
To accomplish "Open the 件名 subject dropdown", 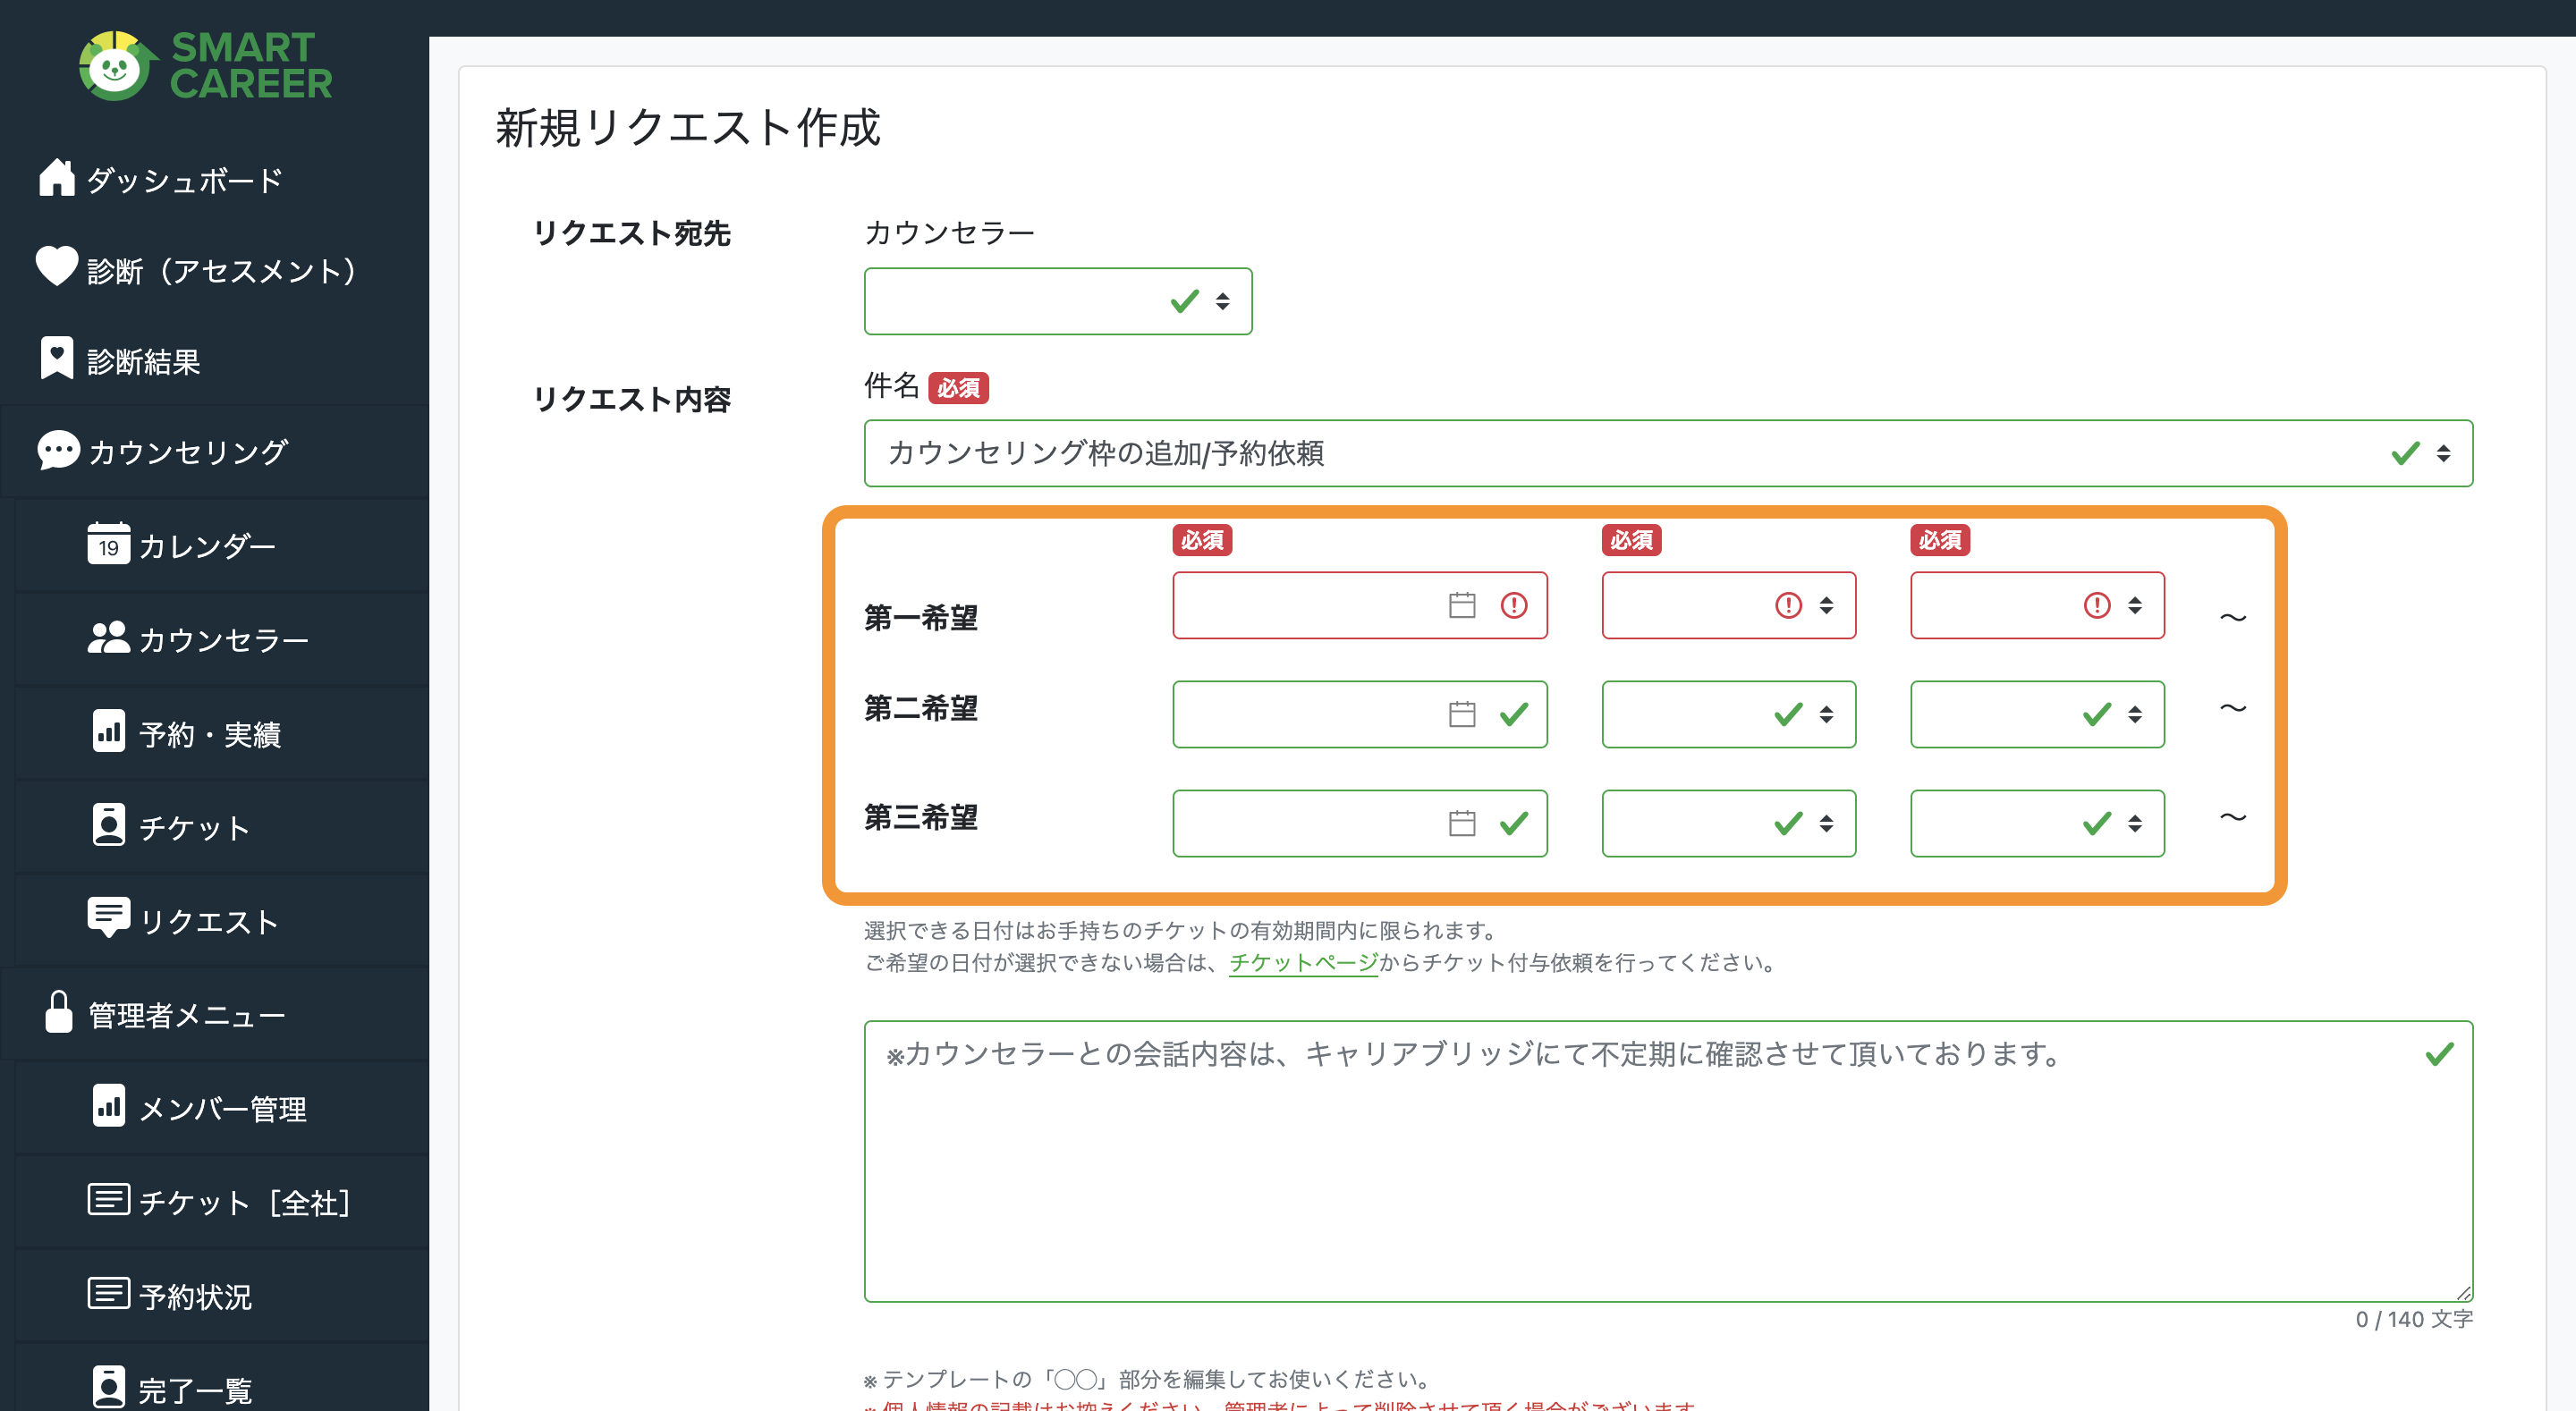I will [x=1668, y=453].
